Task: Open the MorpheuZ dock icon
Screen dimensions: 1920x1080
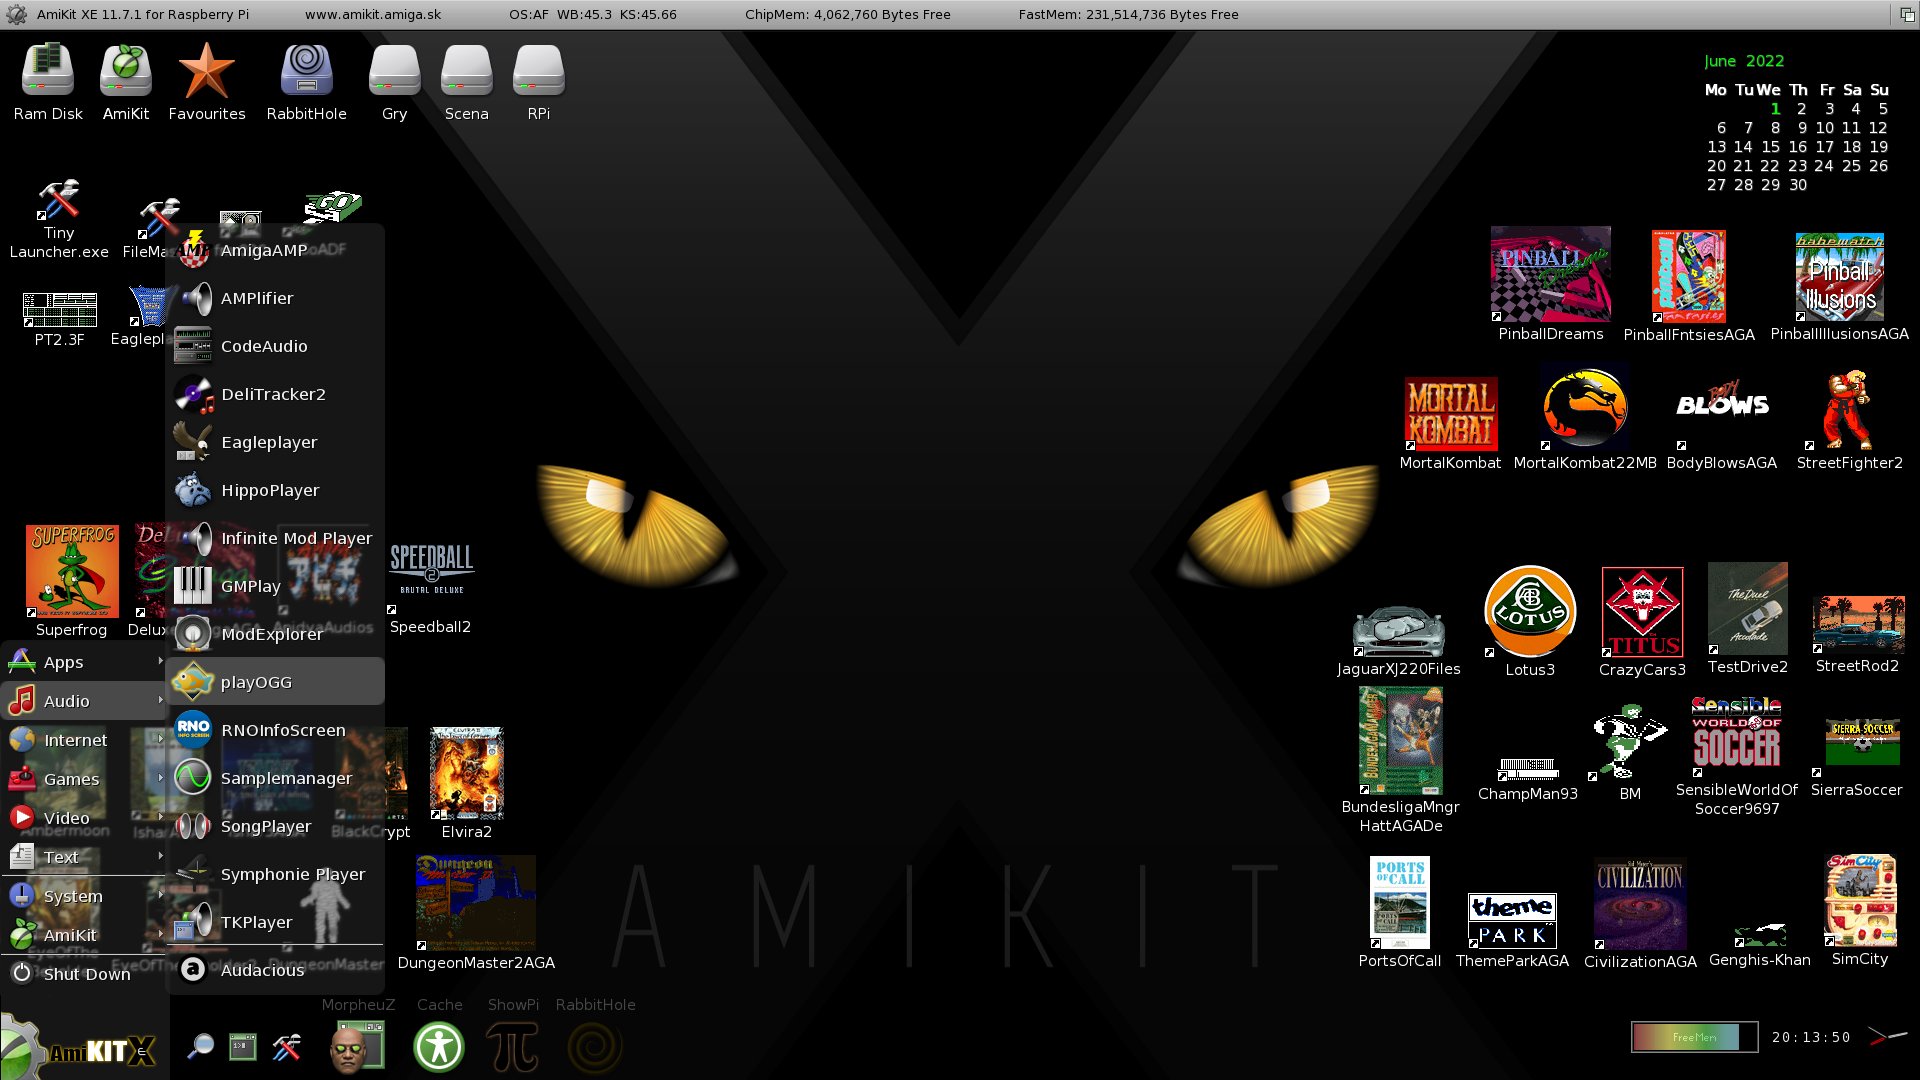Action: point(357,1046)
